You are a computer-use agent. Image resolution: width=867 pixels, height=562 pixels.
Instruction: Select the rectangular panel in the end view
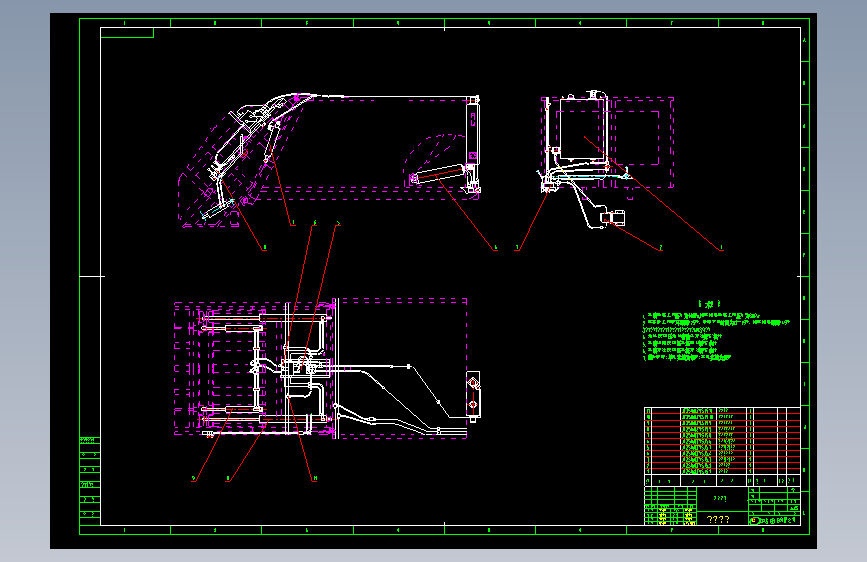[x=581, y=129]
